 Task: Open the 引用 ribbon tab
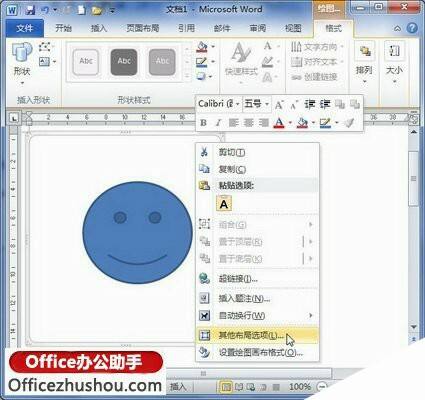tap(186, 28)
